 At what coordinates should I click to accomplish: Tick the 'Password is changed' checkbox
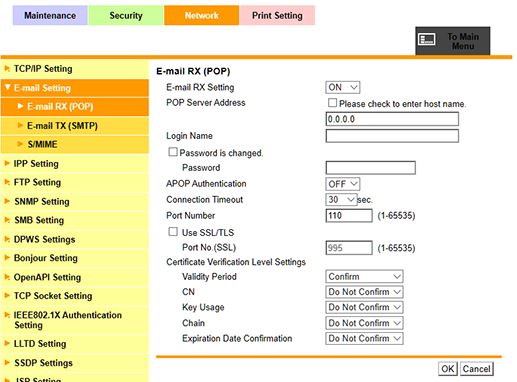[173, 152]
